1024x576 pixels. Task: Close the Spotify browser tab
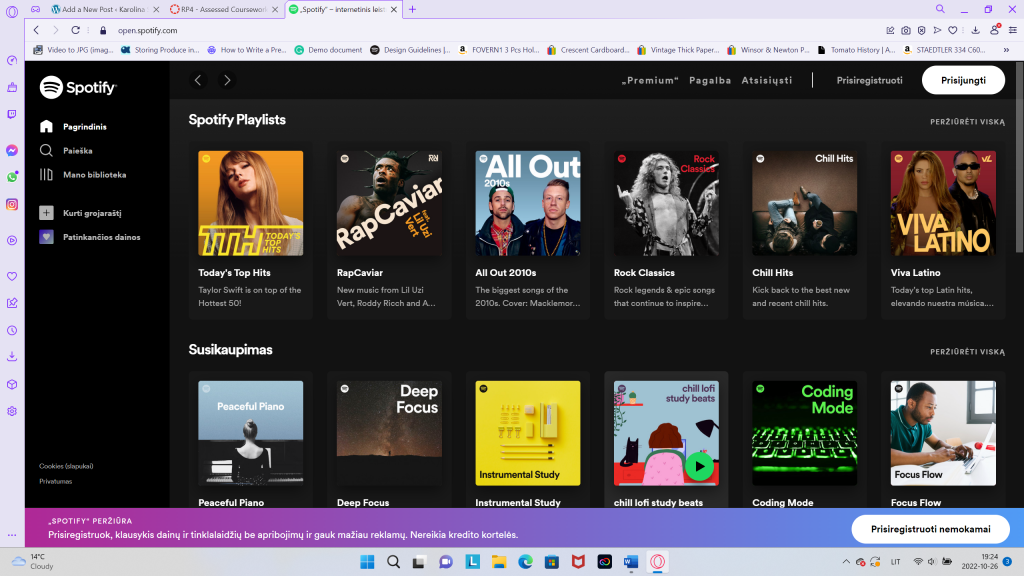click(x=394, y=9)
